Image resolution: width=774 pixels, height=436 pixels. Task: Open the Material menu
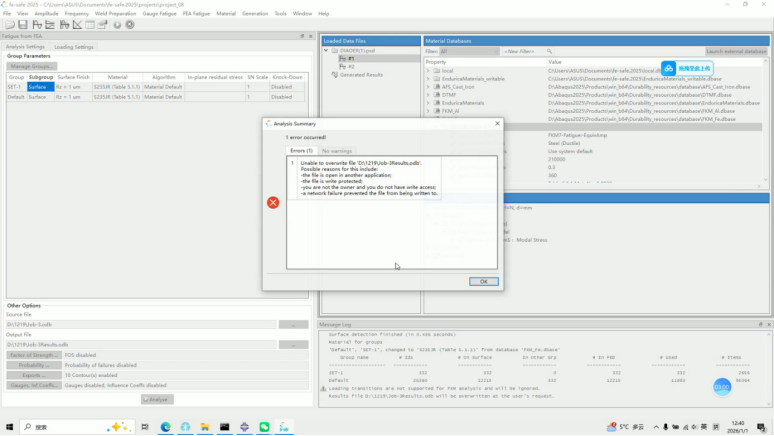click(x=226, y=14)
